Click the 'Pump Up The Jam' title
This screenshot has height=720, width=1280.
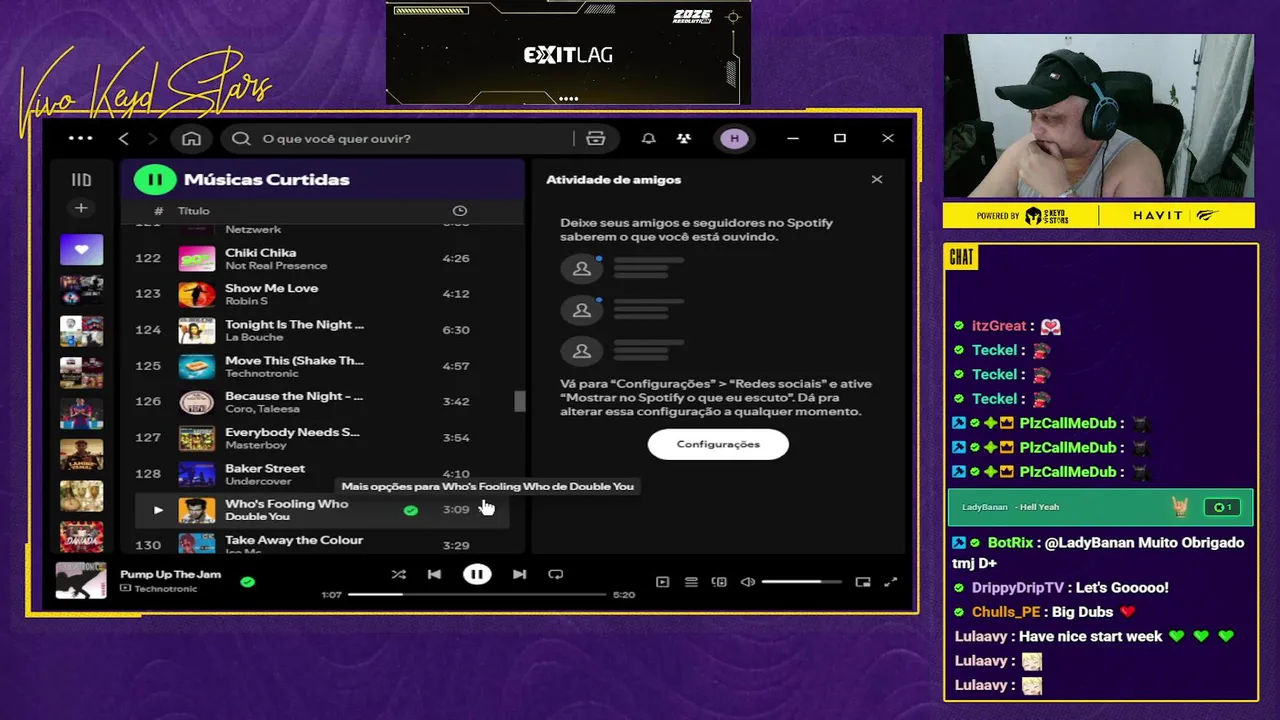click(170, 574)
